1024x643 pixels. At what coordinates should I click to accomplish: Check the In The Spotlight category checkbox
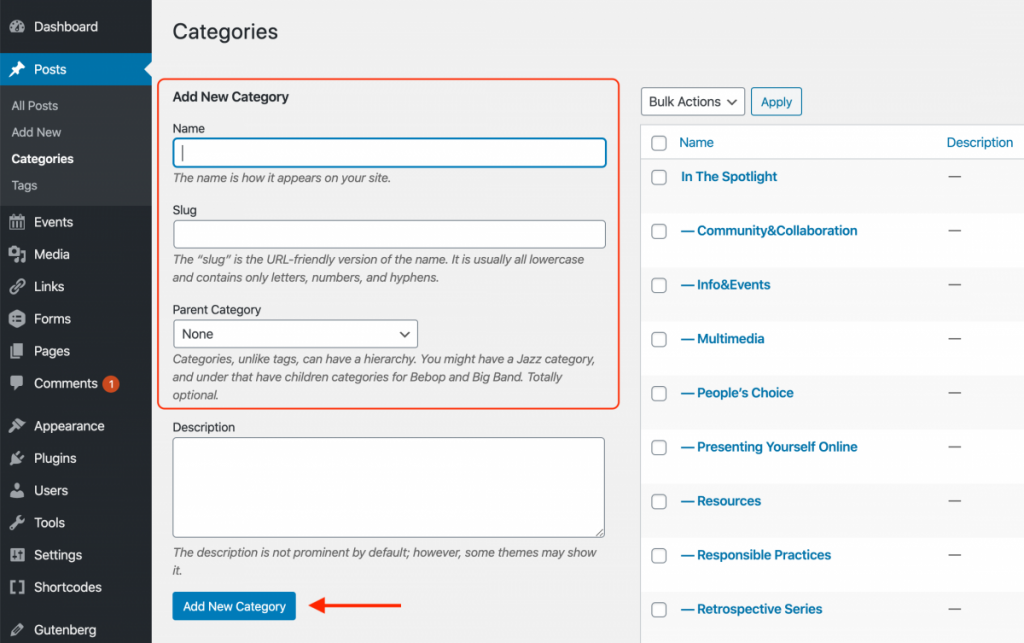[659, 178]
